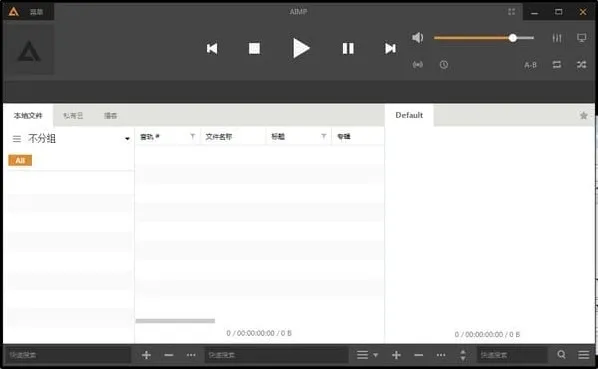Start playback with the Play button
Viewport: 598px width, 369px height.
pos(301,48)
